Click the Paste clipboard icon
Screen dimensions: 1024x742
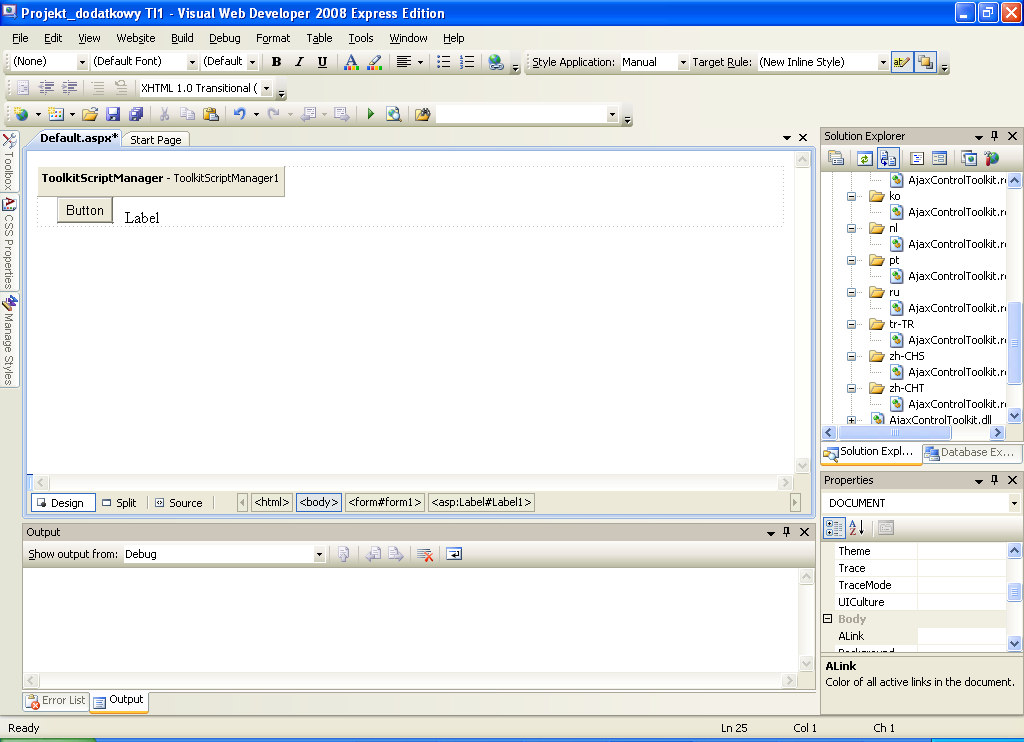point(210,114)
